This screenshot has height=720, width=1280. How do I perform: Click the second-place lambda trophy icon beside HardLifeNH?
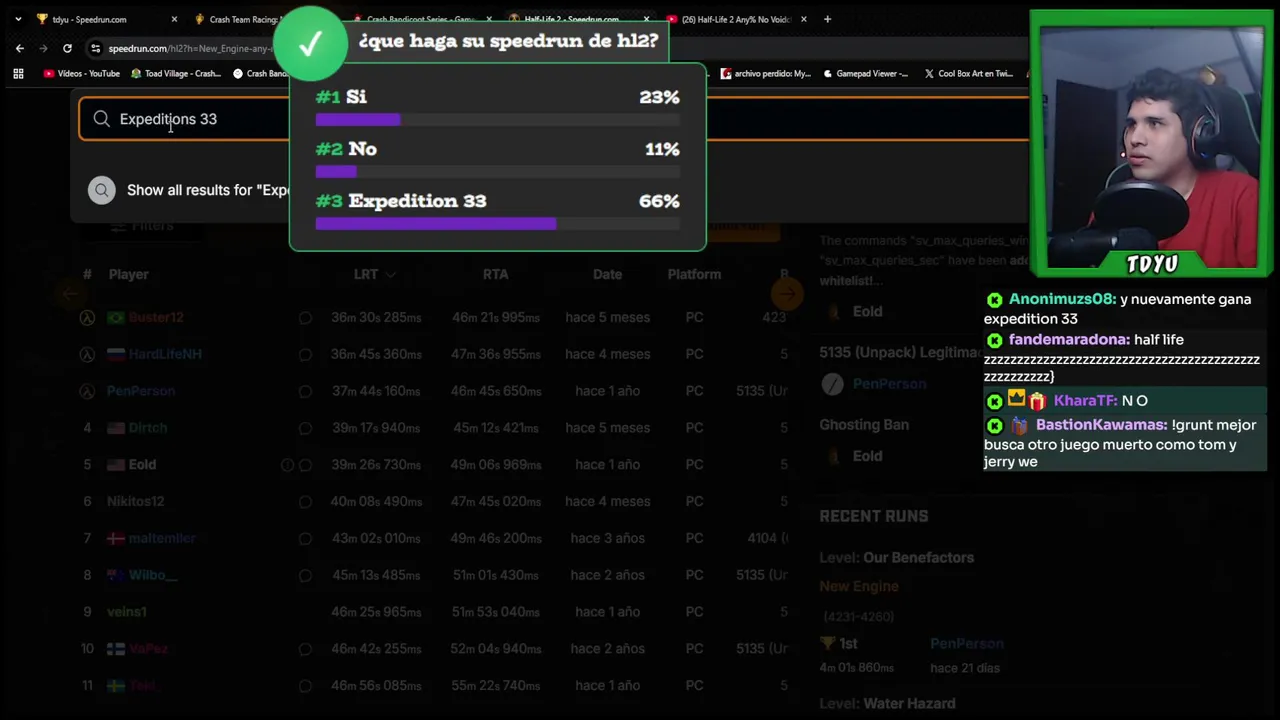click(x=87, y=354)
